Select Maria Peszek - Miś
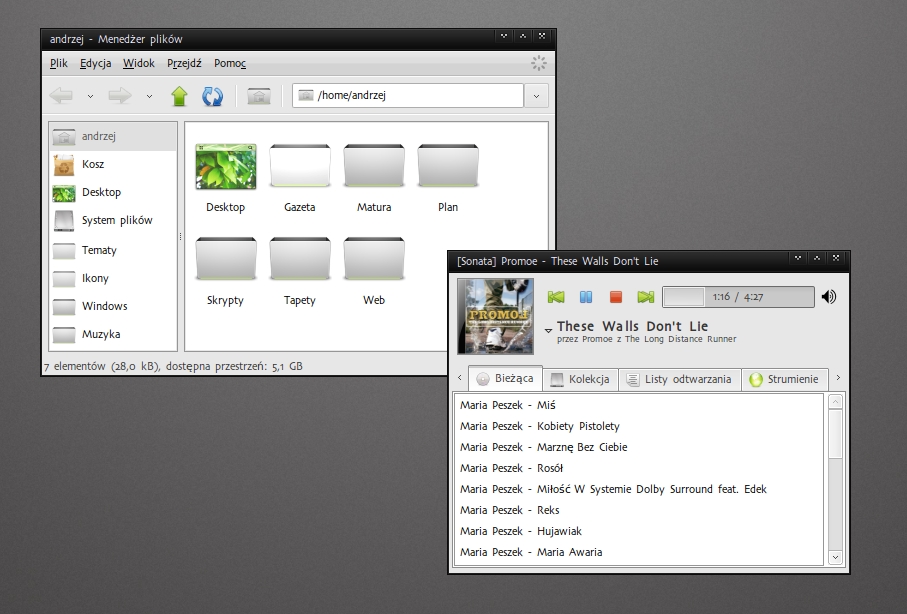Viewport: 907px width, 614px height. pyautogui.click(x=639, y=405)
